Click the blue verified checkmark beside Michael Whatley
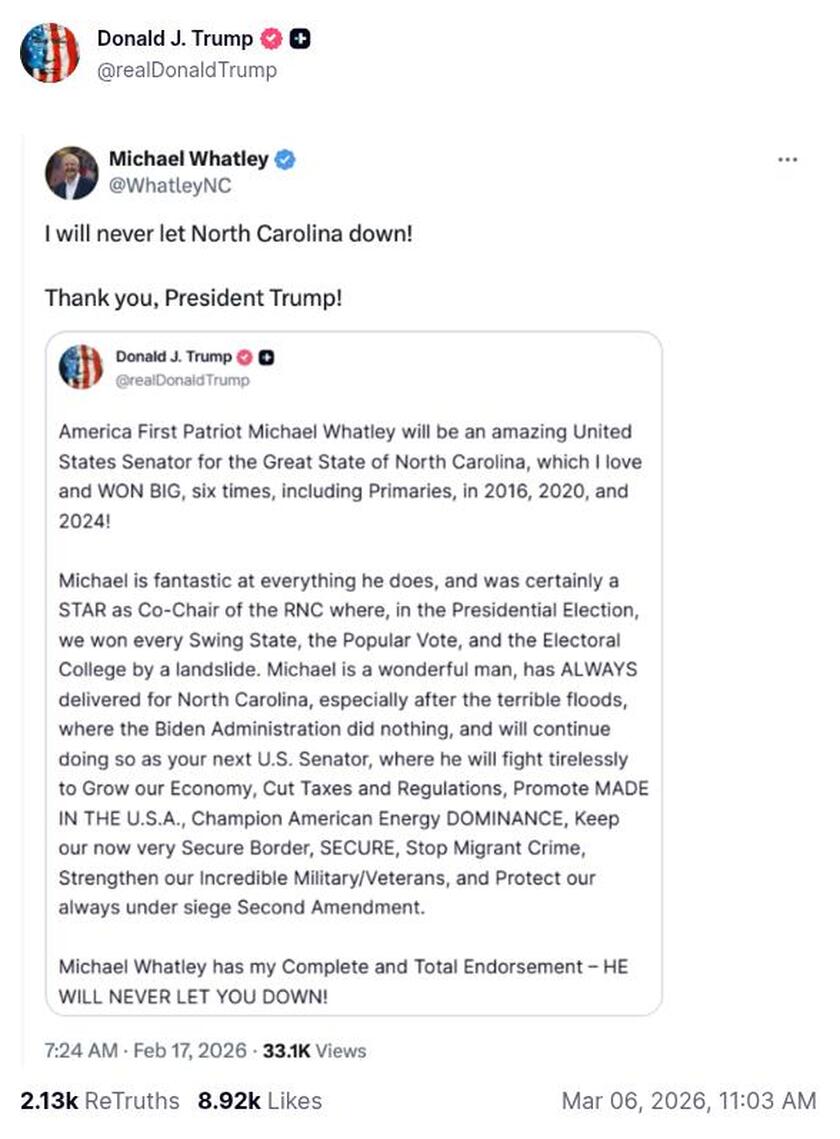Viewport: 840px width, 1139px height. click(x=285, y=159)
